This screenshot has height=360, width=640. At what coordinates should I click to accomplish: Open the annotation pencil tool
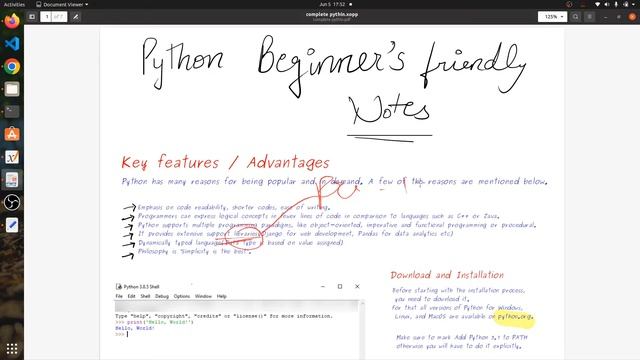click(76, 17)
